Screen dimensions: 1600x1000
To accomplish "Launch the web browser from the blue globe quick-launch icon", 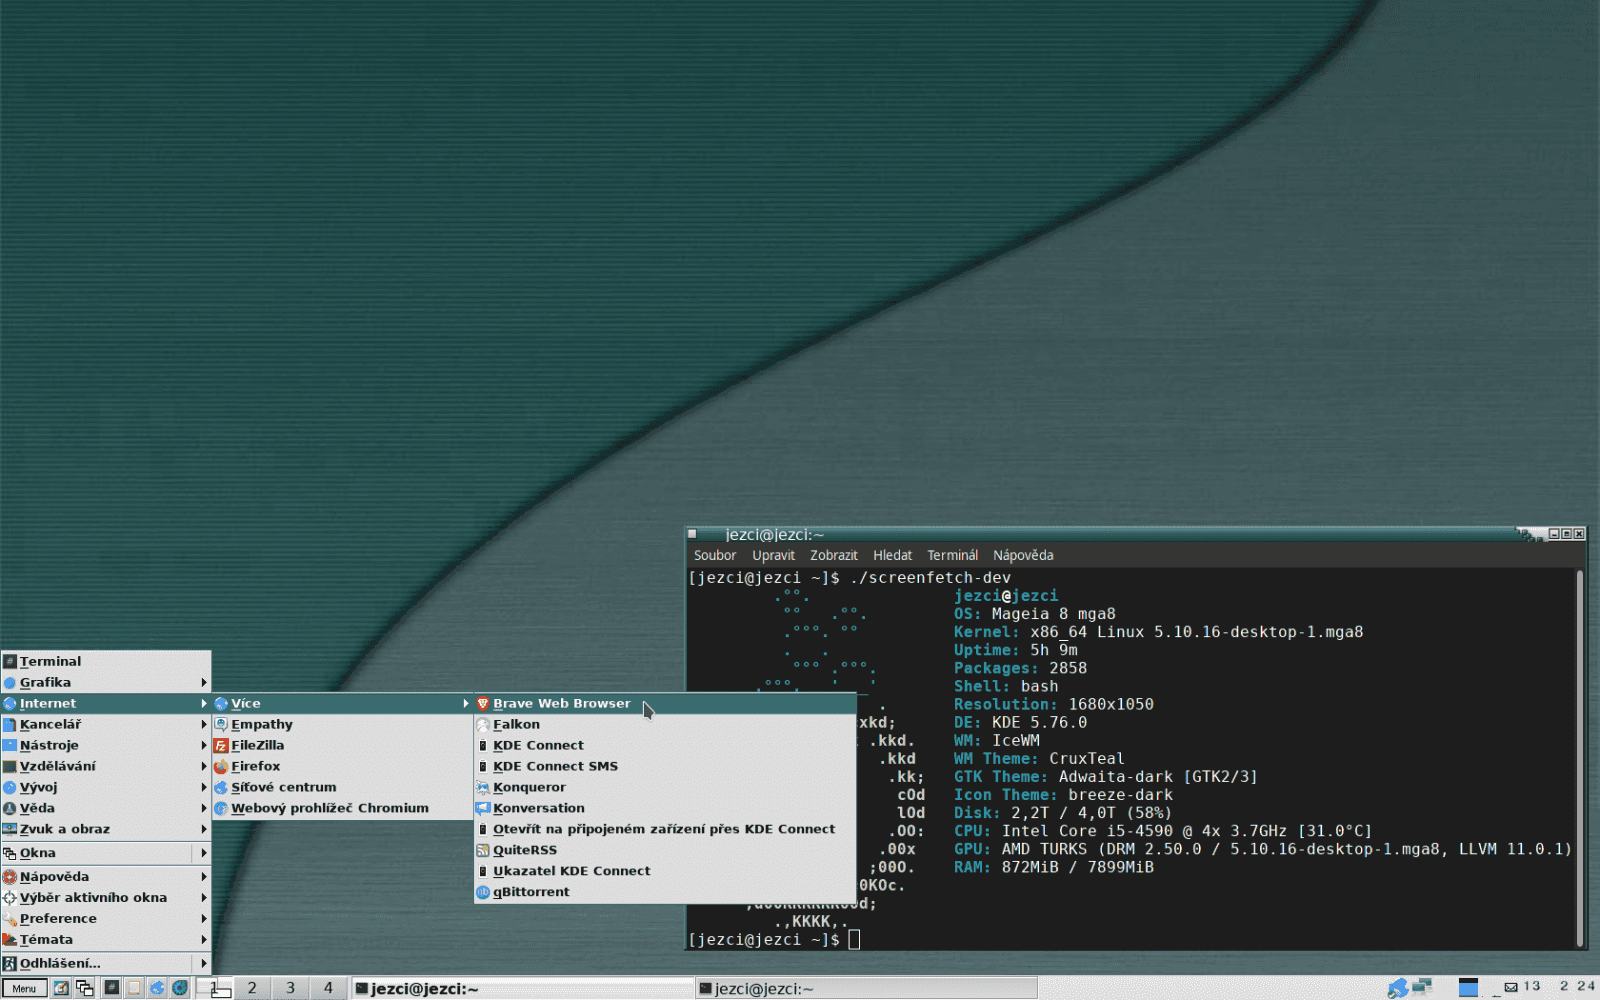I will click(157, 988).
